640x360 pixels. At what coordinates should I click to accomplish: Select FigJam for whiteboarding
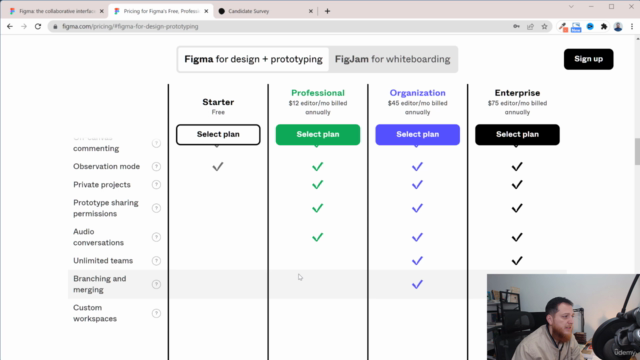pos(393,59)
